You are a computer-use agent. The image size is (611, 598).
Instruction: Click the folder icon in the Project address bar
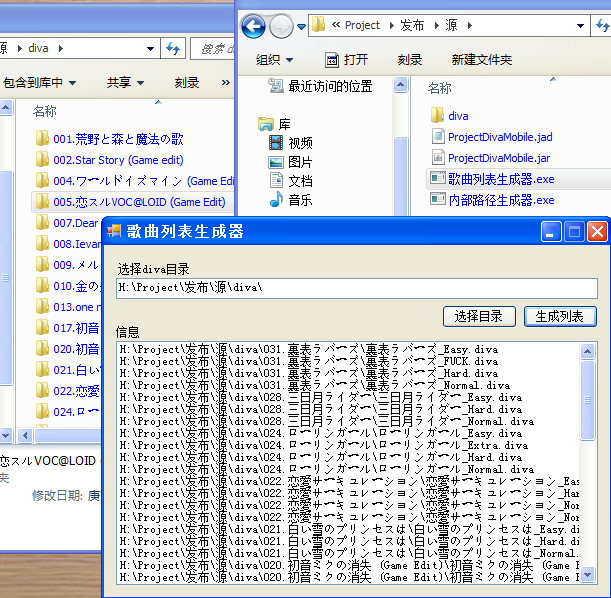[319, 25]
